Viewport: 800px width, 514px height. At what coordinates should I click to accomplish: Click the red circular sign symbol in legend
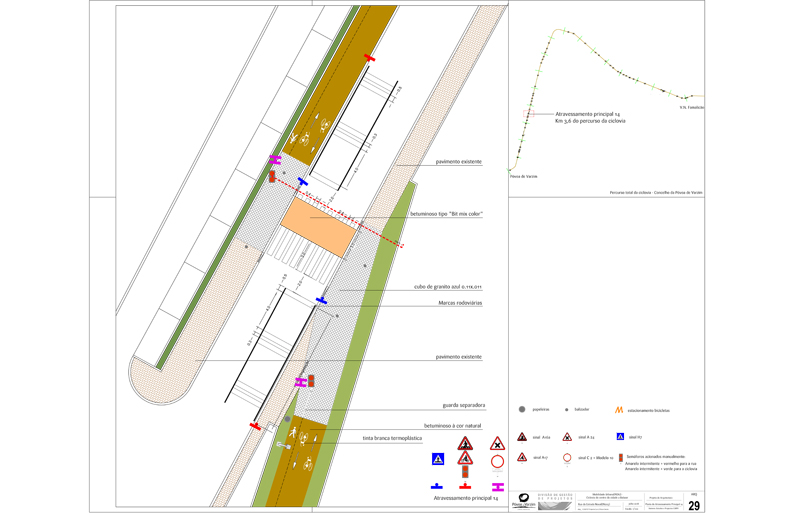point(567,458)
